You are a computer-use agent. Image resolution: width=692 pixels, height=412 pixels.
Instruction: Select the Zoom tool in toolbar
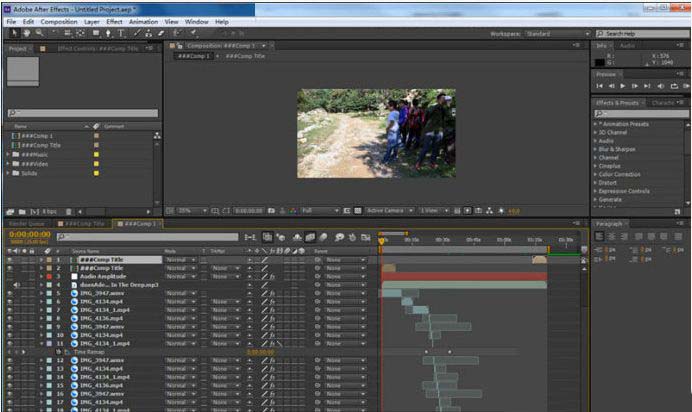pos(37,33)
